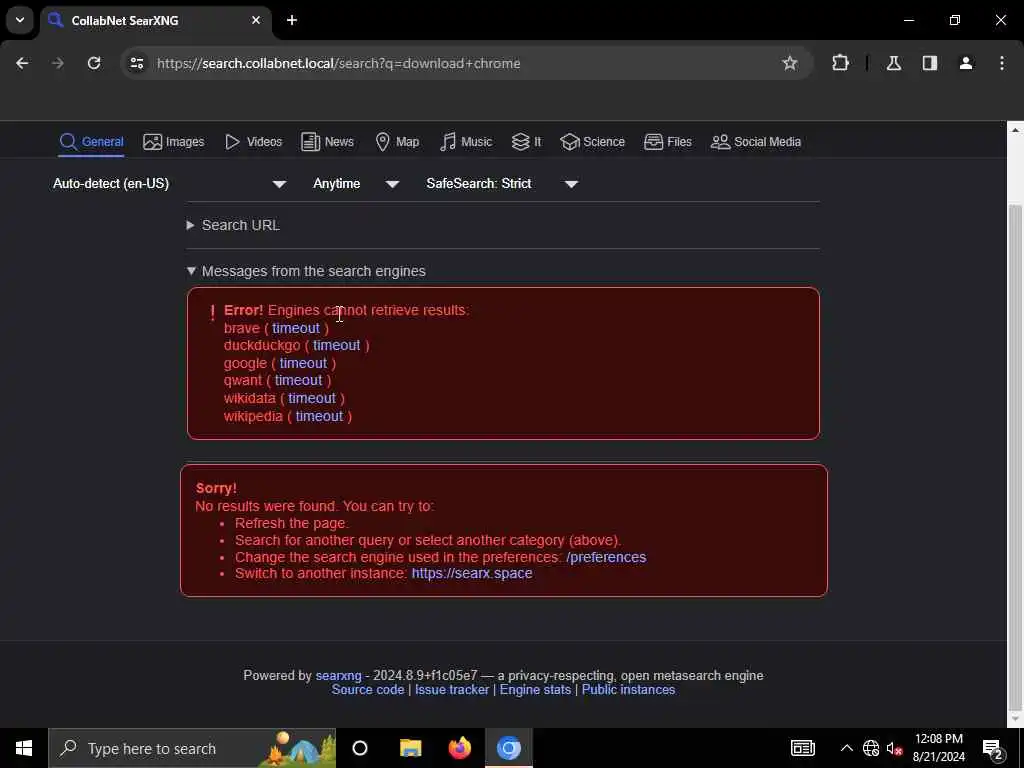Switch to the Files category
This screenshot has width=1024, height=768.
pos(667,142)
